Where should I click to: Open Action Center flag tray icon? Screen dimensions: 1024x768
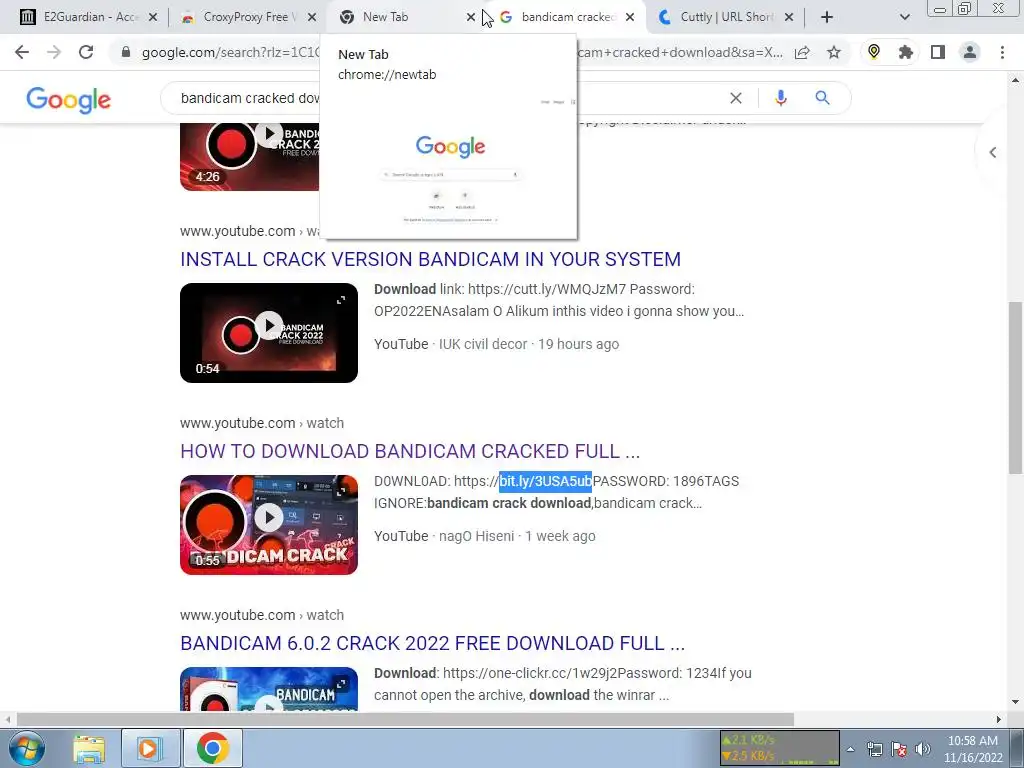(899, 749)
